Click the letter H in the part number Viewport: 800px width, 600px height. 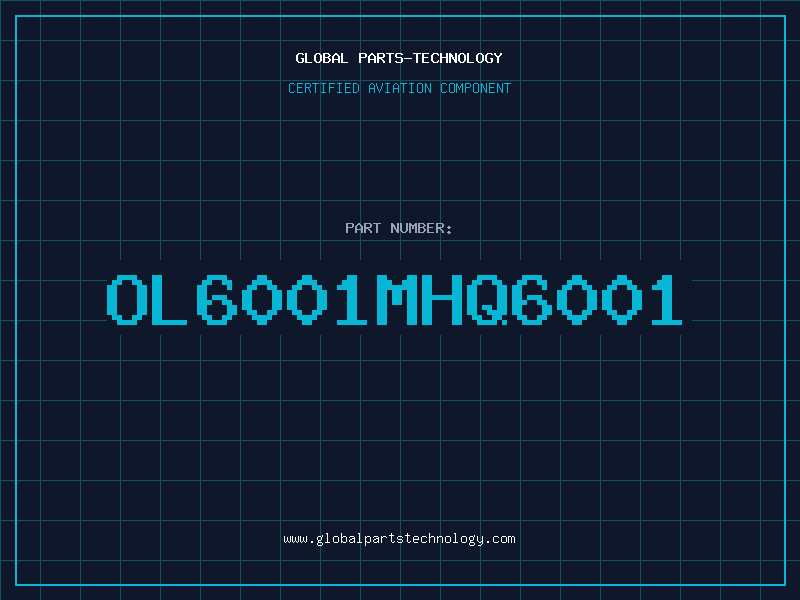440,299
